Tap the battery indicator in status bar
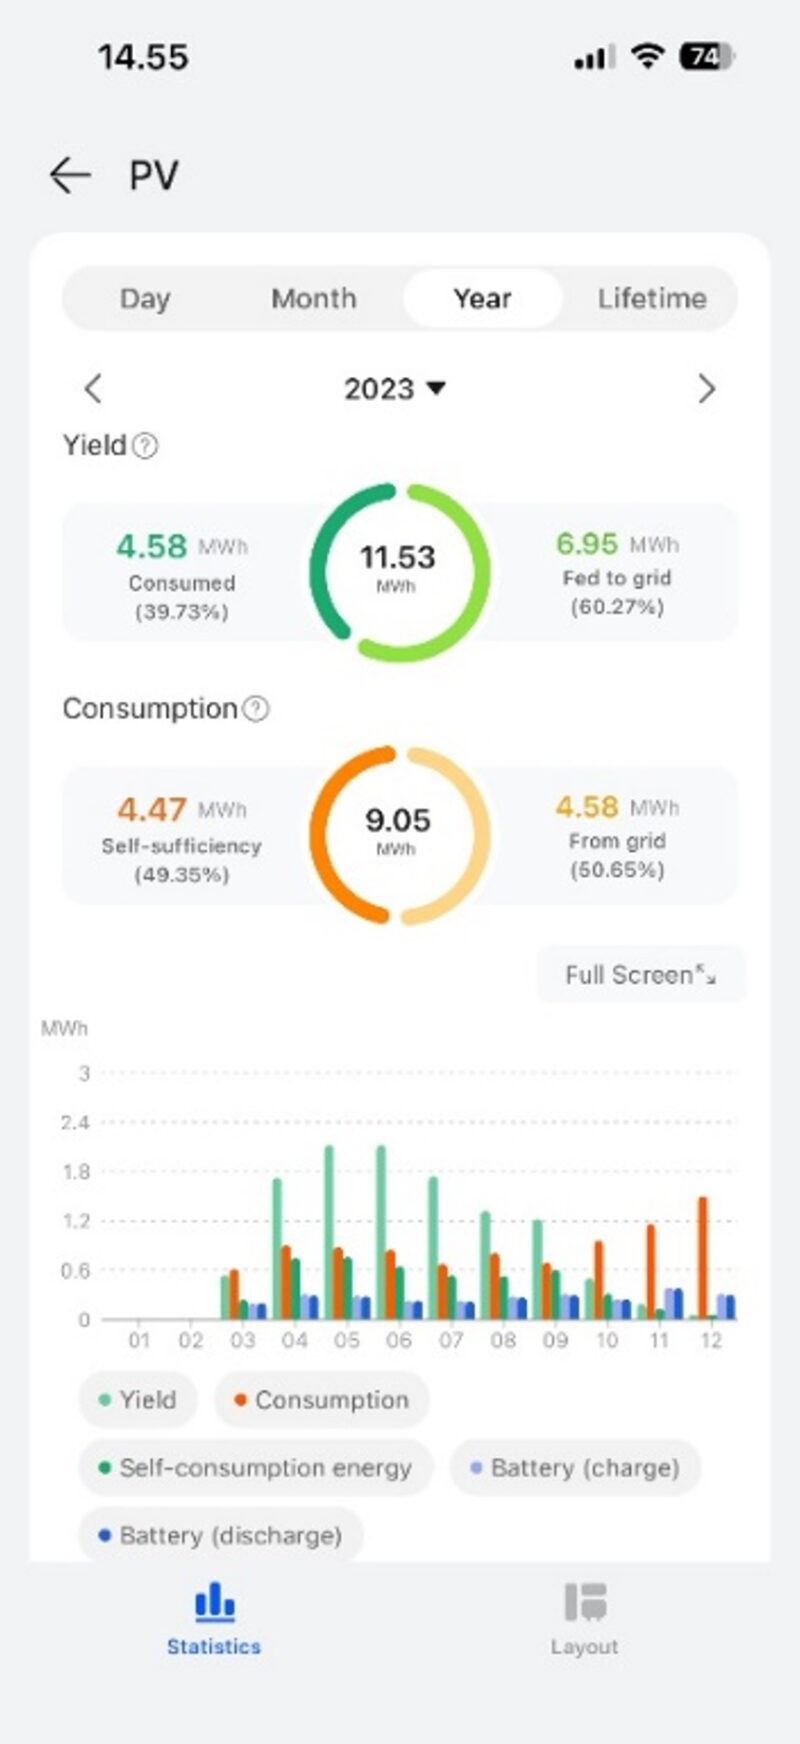 703,57
